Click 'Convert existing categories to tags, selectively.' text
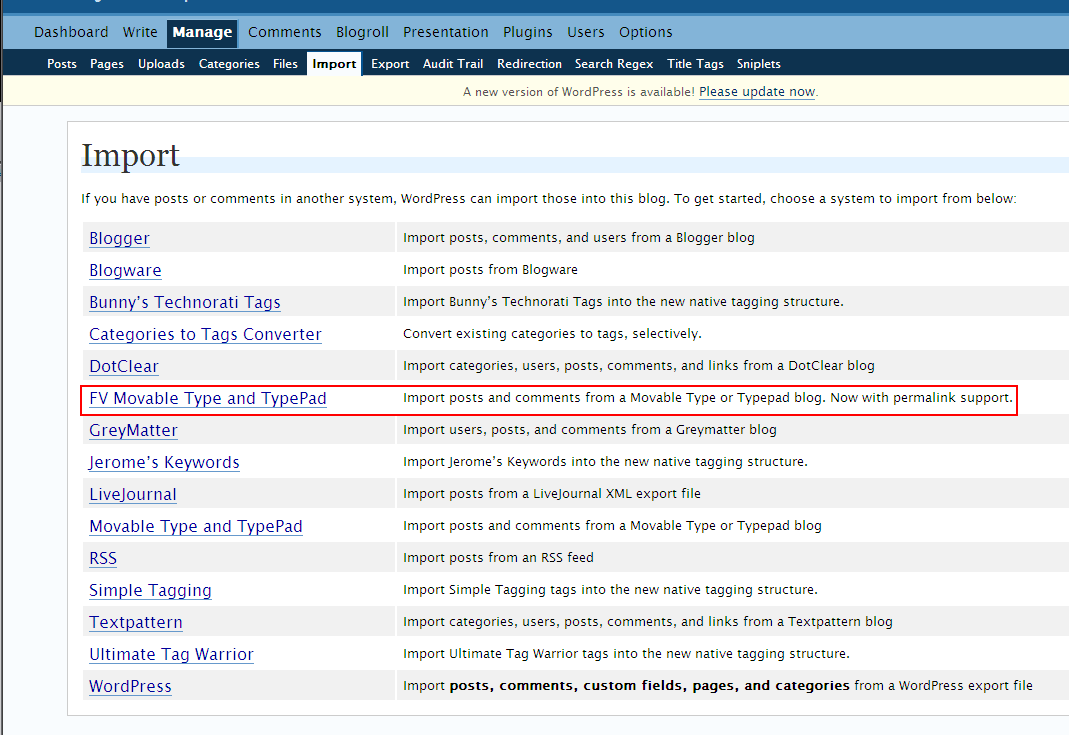This screenshot has width=1069, height=735. tap(552, 333)
